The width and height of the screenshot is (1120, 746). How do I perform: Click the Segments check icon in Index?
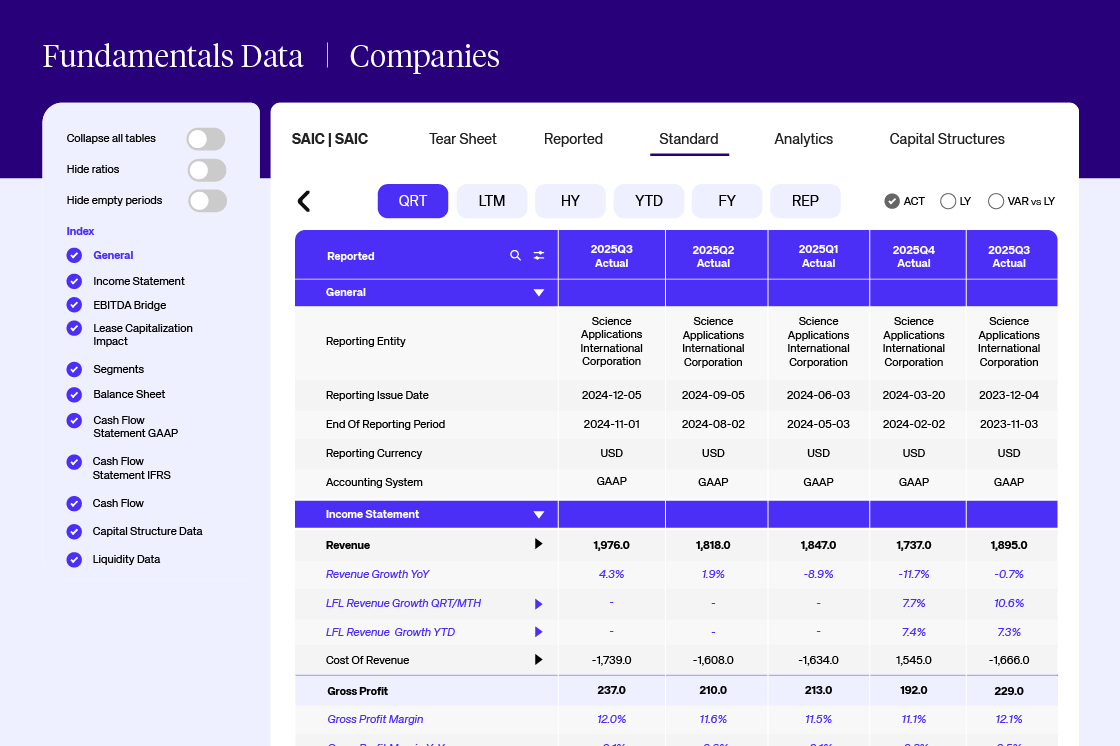coord(74,369)
